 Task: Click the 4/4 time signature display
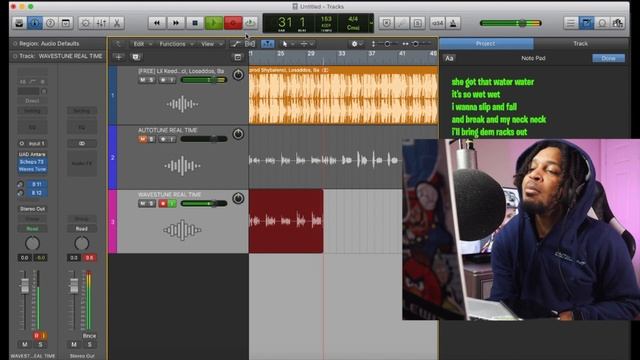[353, 19]
